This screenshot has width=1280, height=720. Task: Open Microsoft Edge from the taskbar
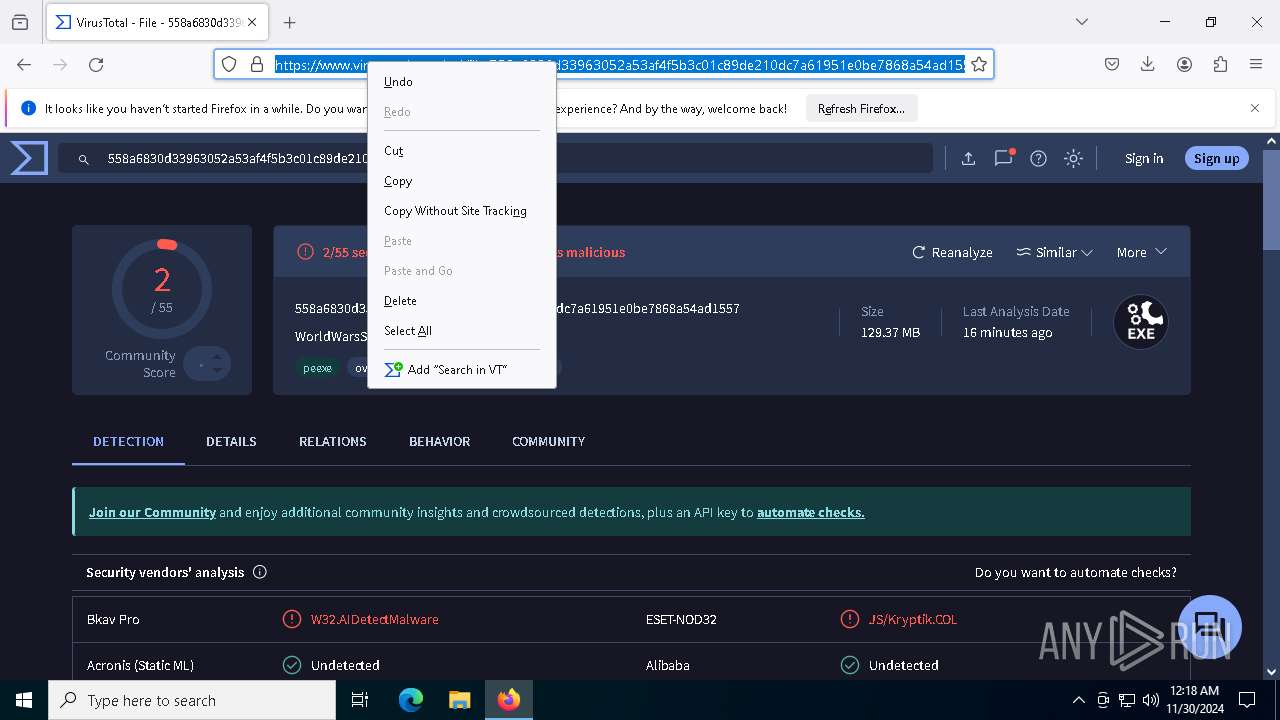coord(411,700)
